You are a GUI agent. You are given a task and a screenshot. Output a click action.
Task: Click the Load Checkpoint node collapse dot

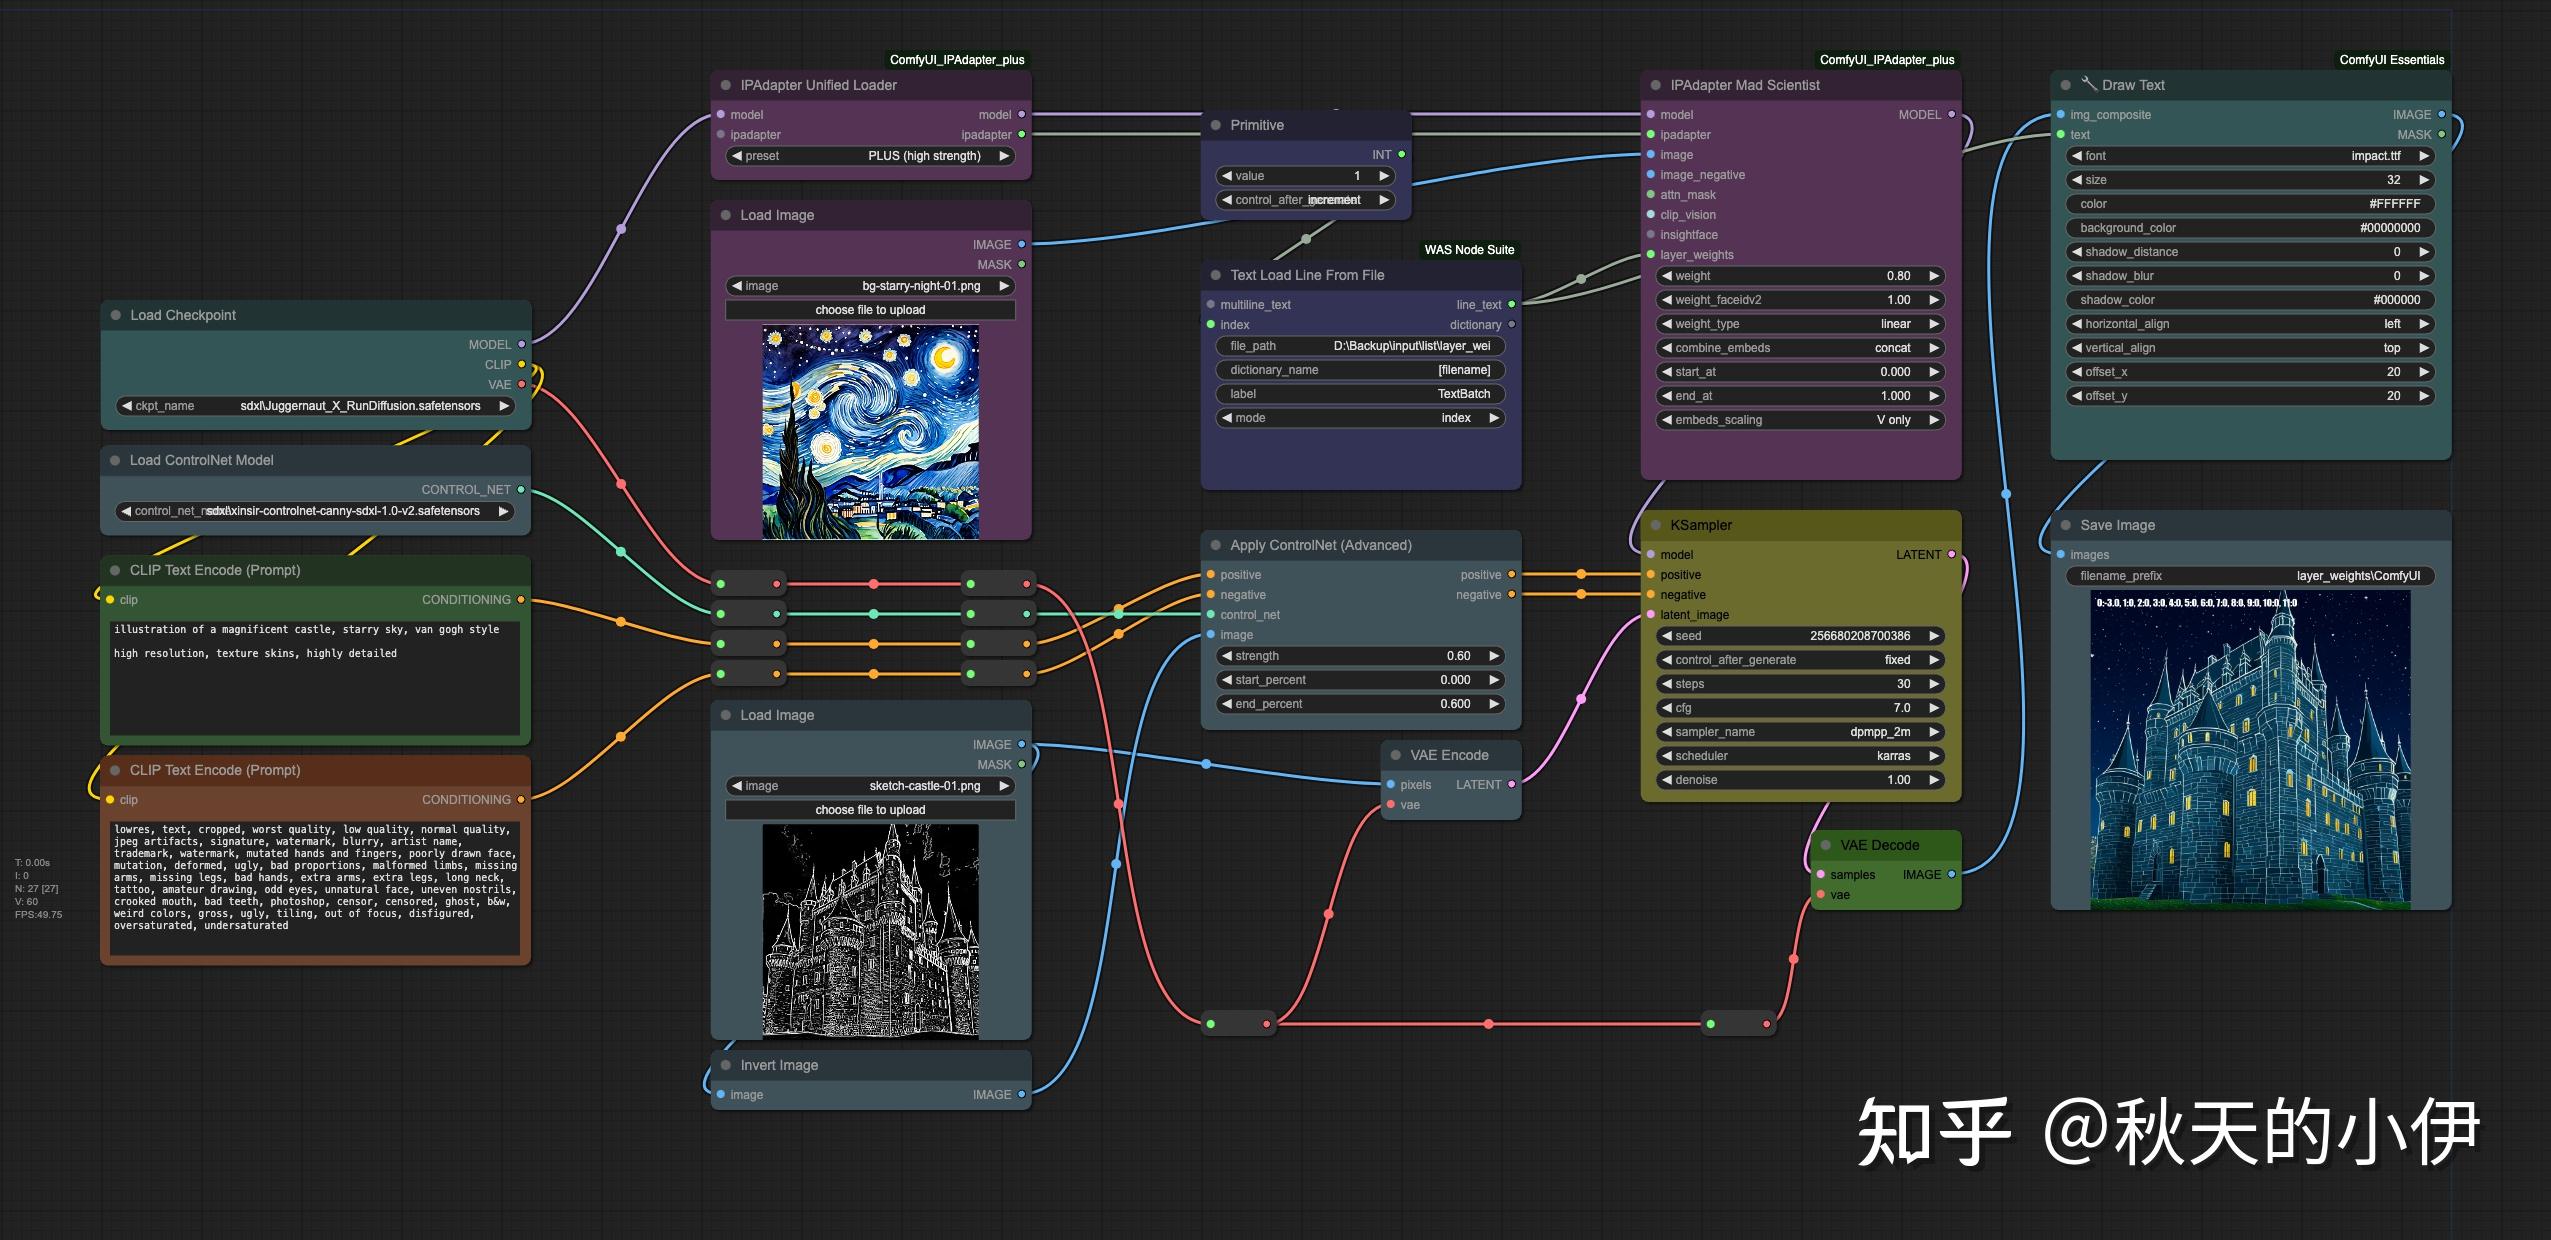pos(116,315)
